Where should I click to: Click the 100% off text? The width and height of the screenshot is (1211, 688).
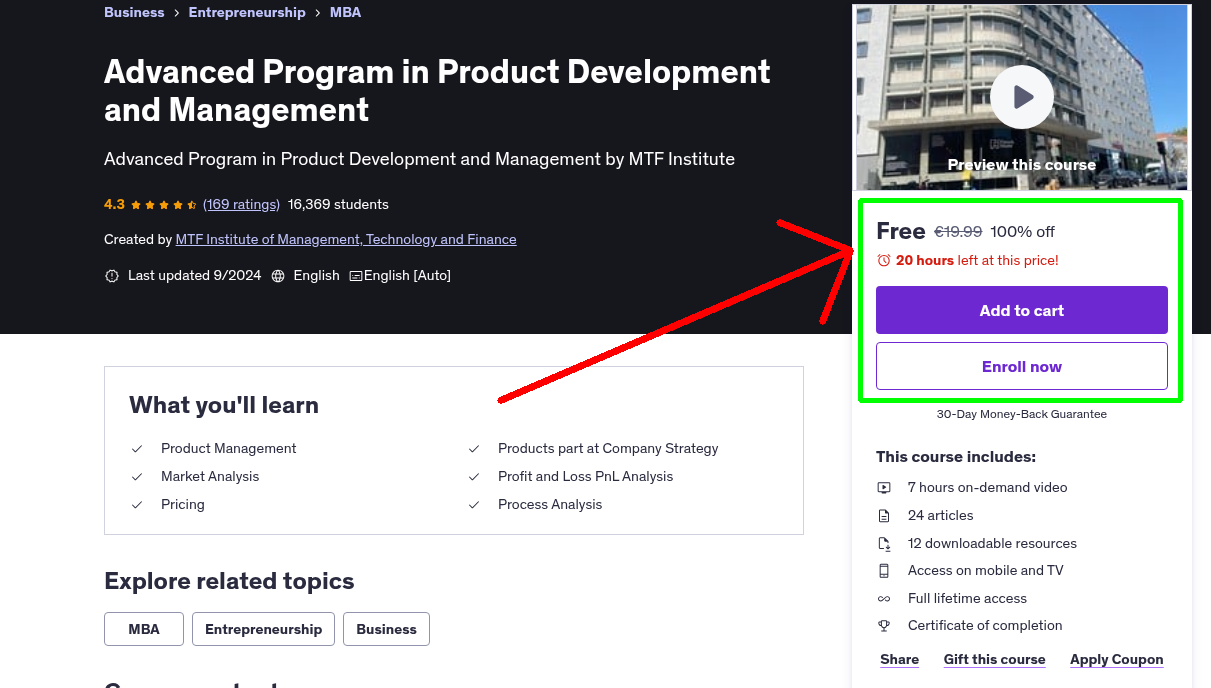[1022, 231]
